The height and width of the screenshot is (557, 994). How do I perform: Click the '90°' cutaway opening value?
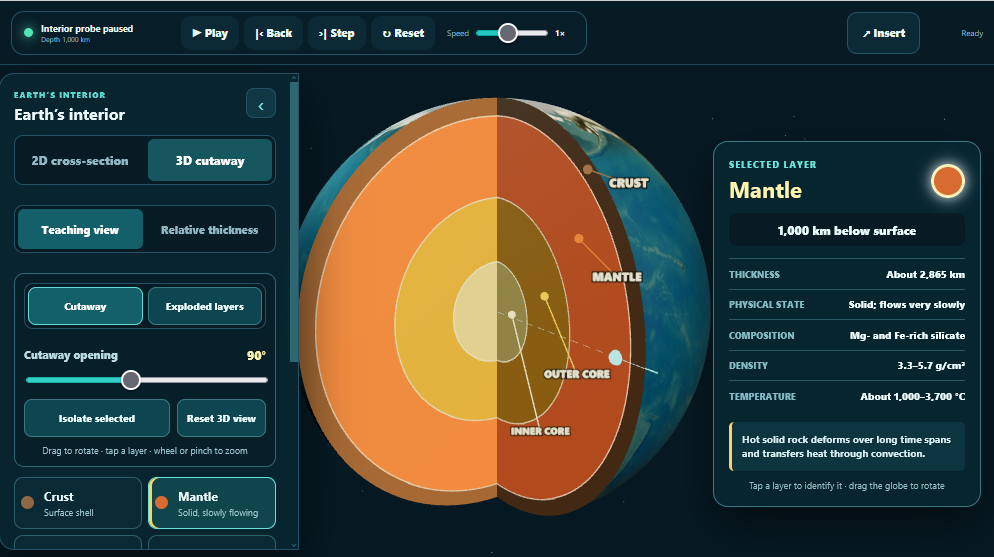pos(256,355)
